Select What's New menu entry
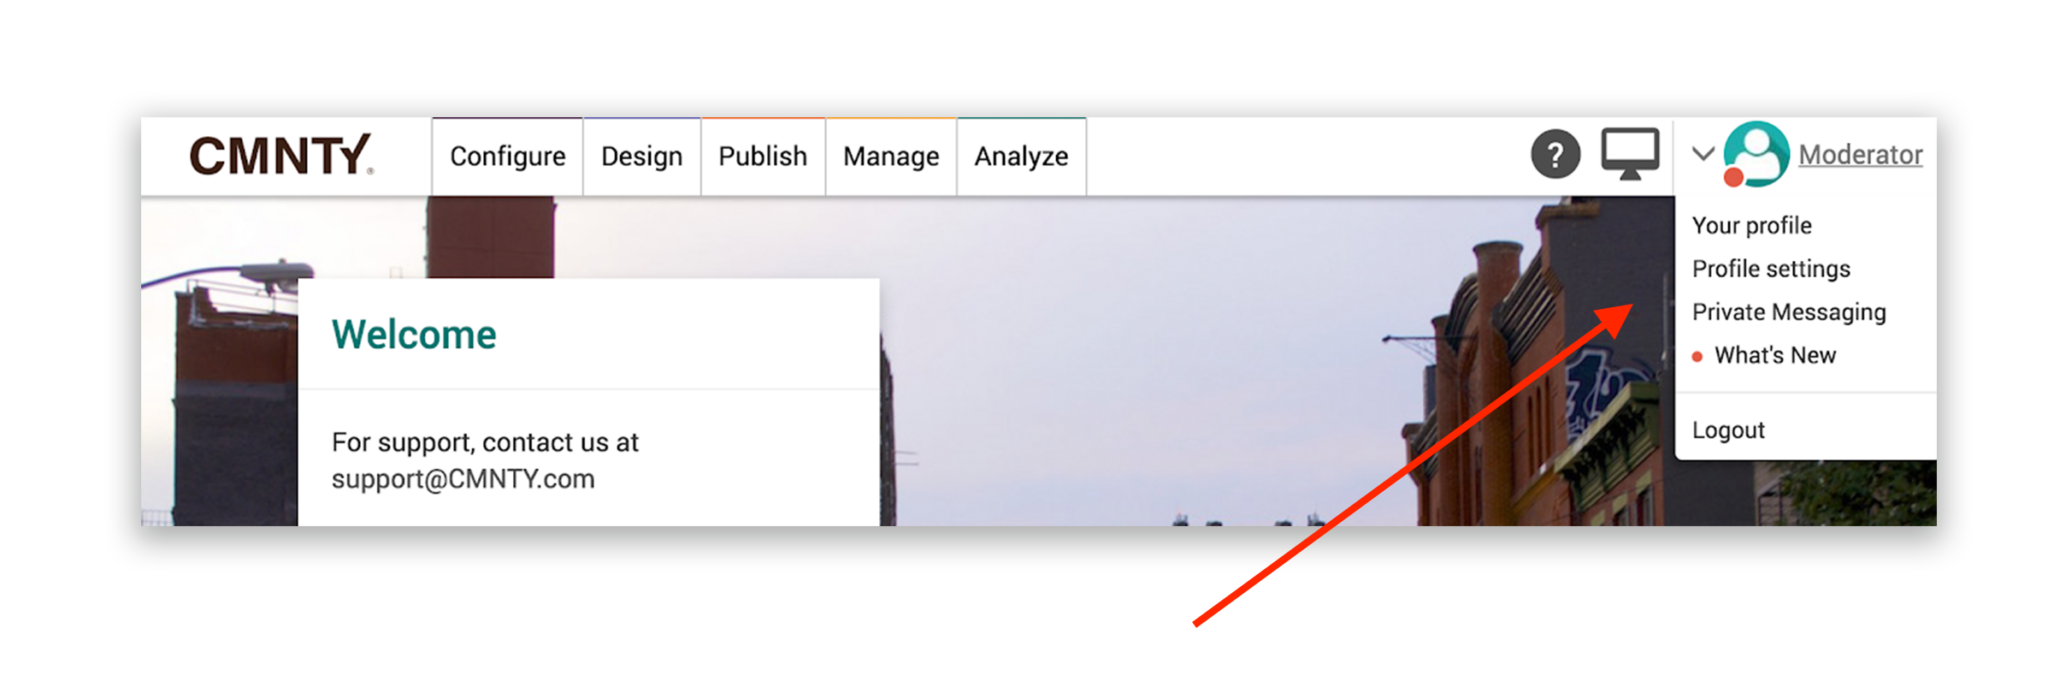The image size is (2048, 699). tap(1775, 356)
